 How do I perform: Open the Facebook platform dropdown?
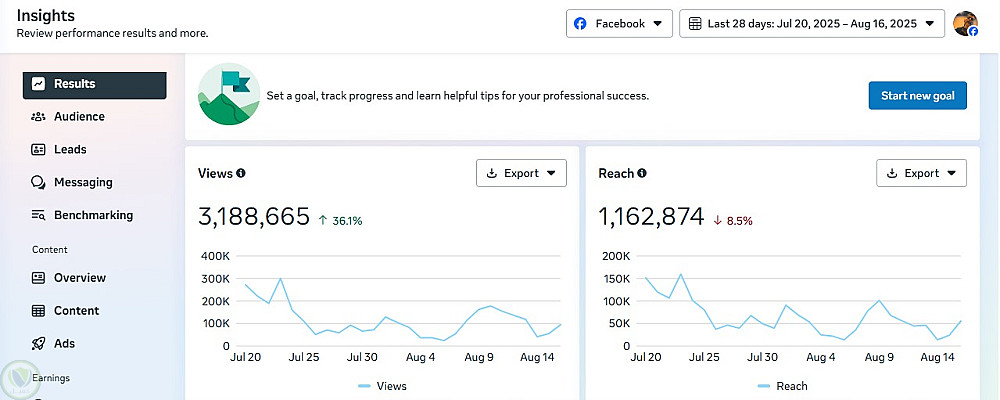619,24
